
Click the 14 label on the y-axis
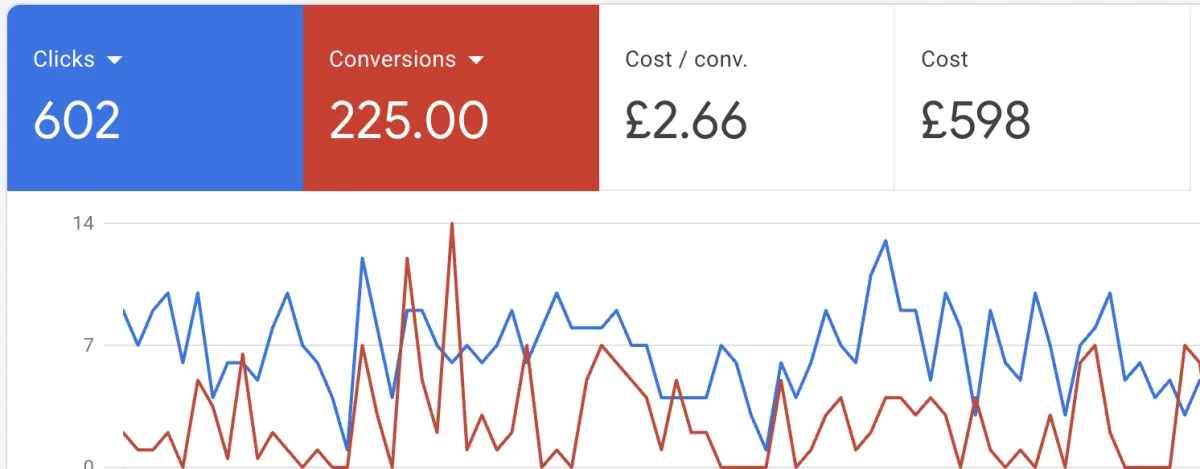[83, 223]
